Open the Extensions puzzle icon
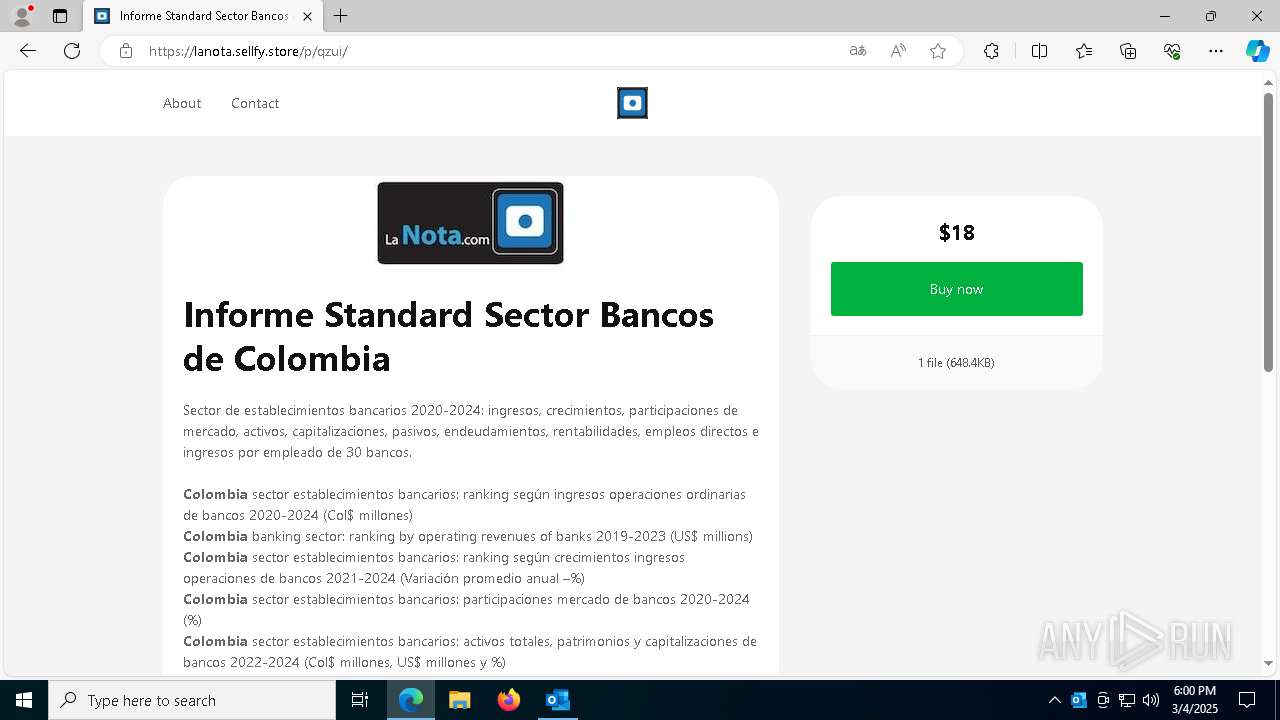 pos(991,51)
